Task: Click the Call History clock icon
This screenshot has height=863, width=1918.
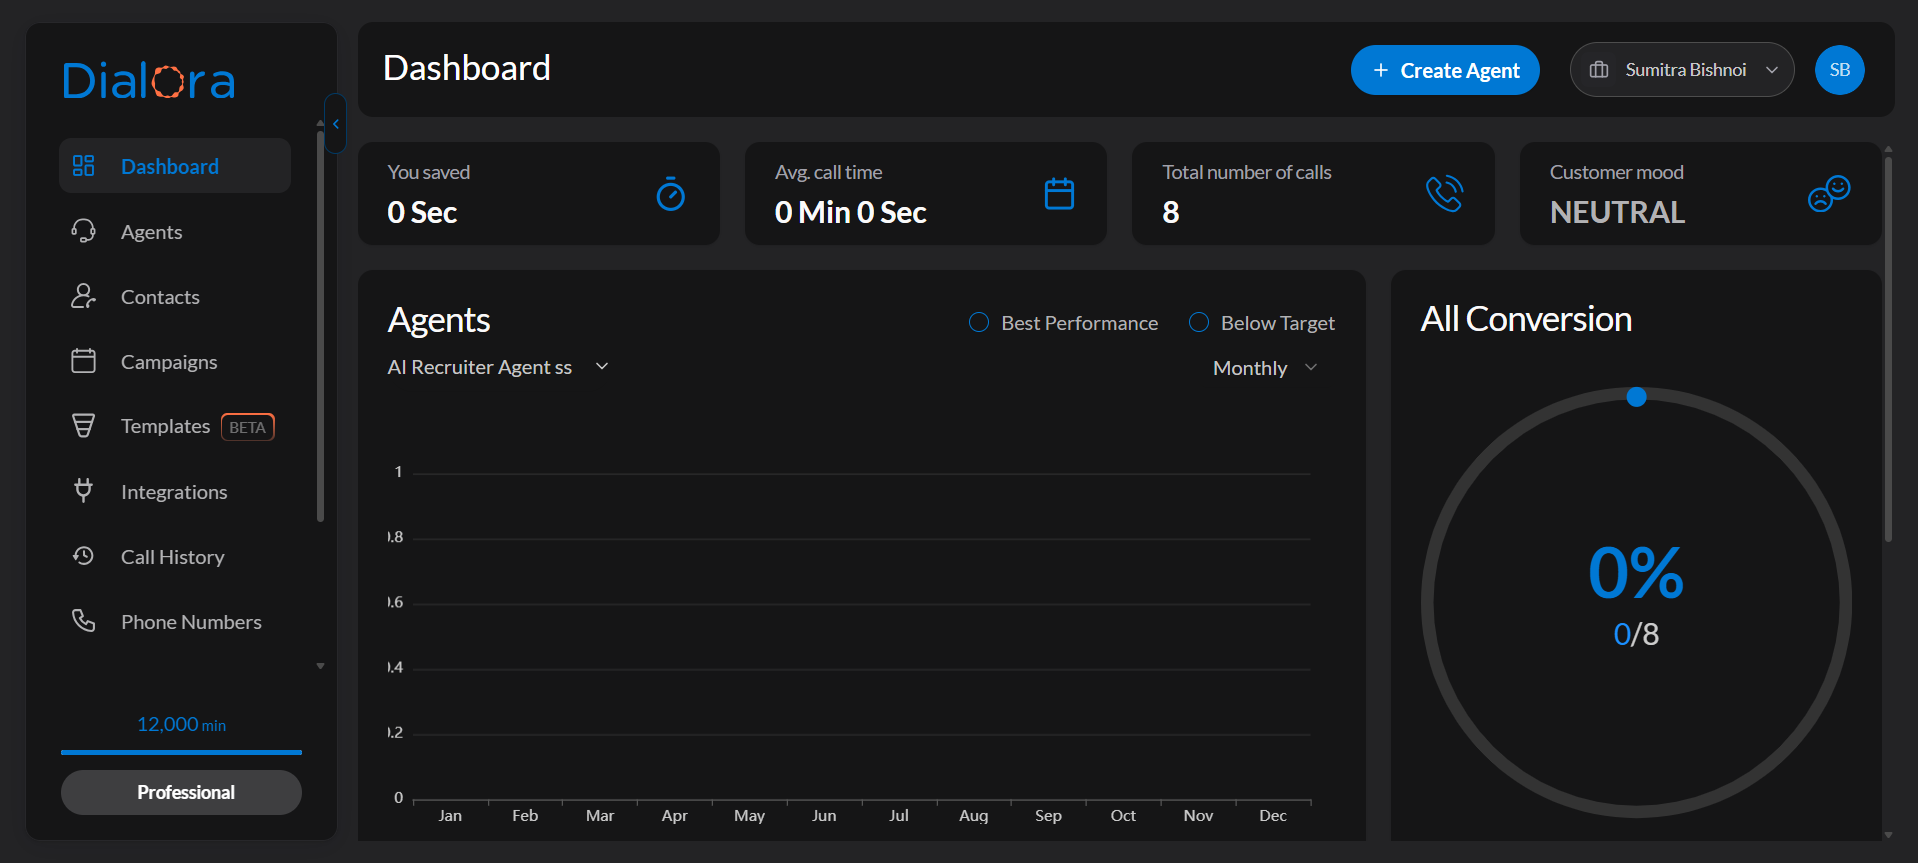Action: coord(84,556)
